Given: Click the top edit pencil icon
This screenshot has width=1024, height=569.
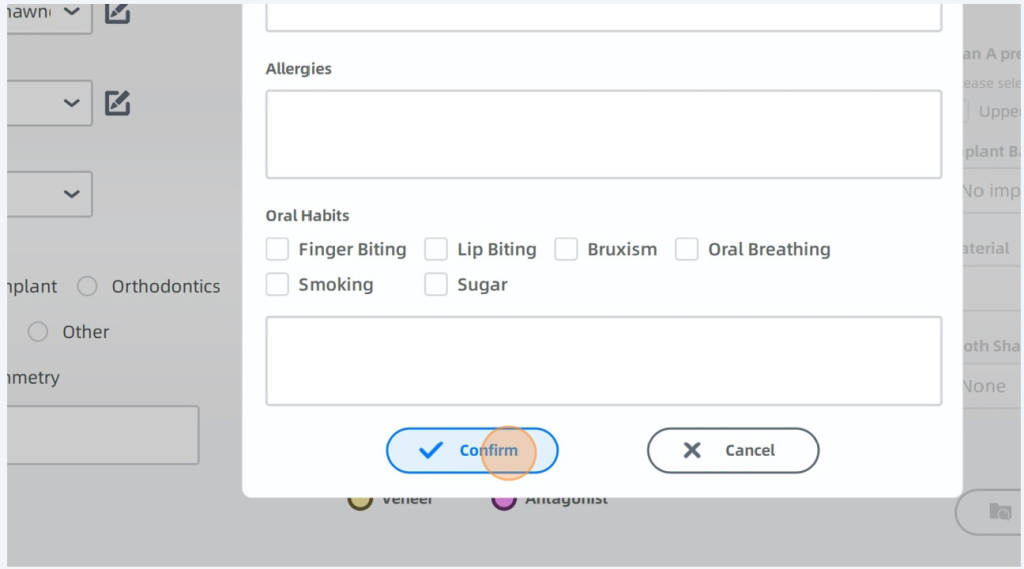Looking at the screenshot, I should click(118, 13).
